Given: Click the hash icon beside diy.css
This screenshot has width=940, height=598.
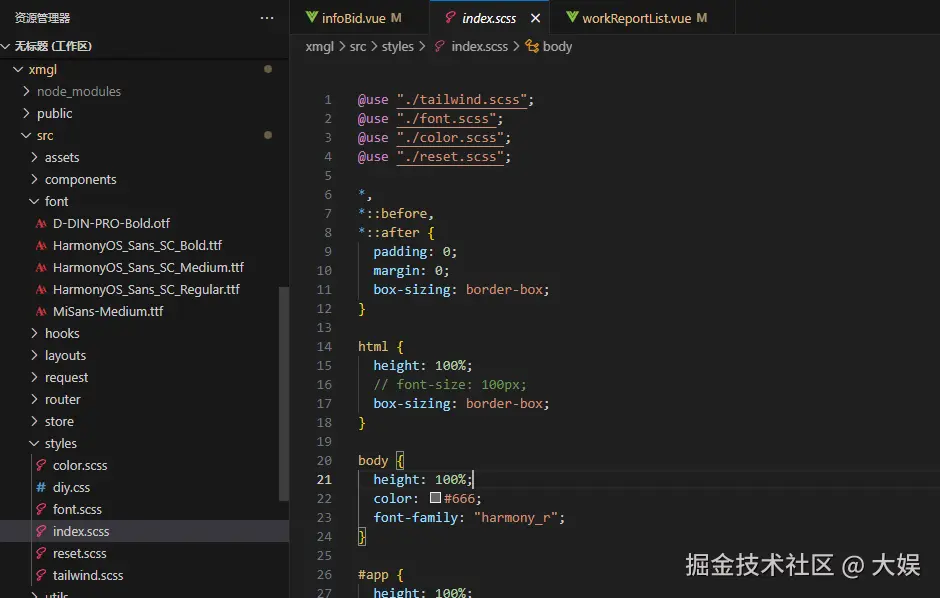Looking at the screenshot, I should pyautogui.click(x=41, y=487).
